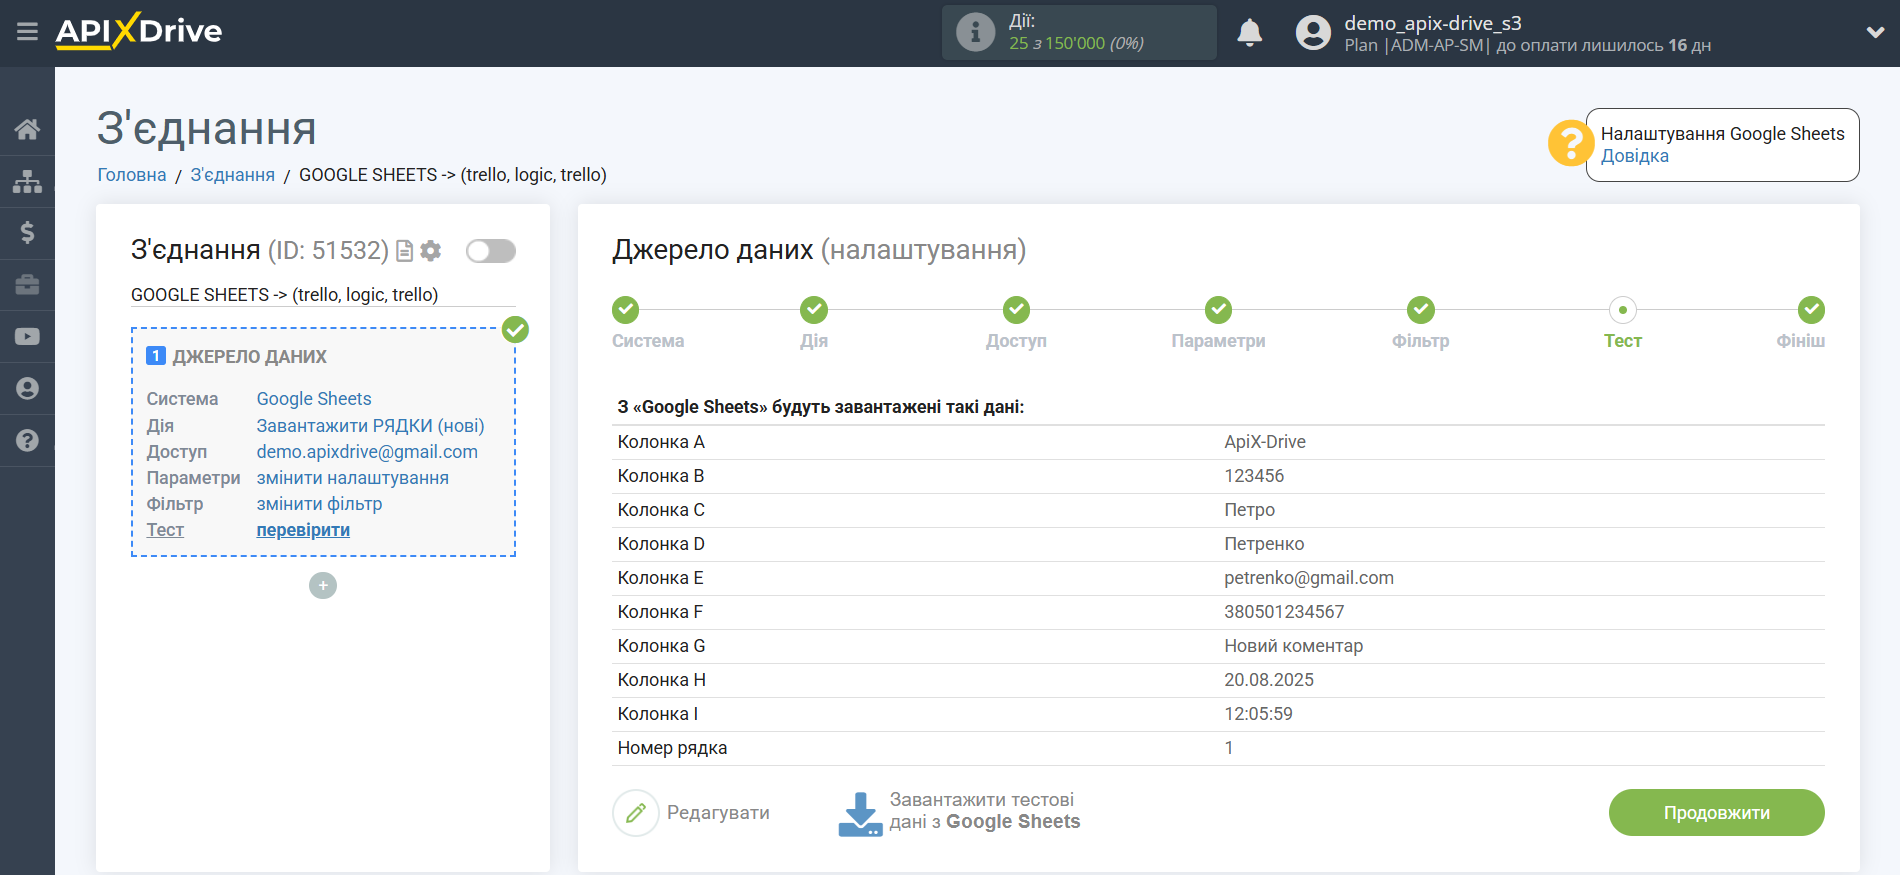
Task: Select the 20.08.2025 date value
Action: [1268, 680]
